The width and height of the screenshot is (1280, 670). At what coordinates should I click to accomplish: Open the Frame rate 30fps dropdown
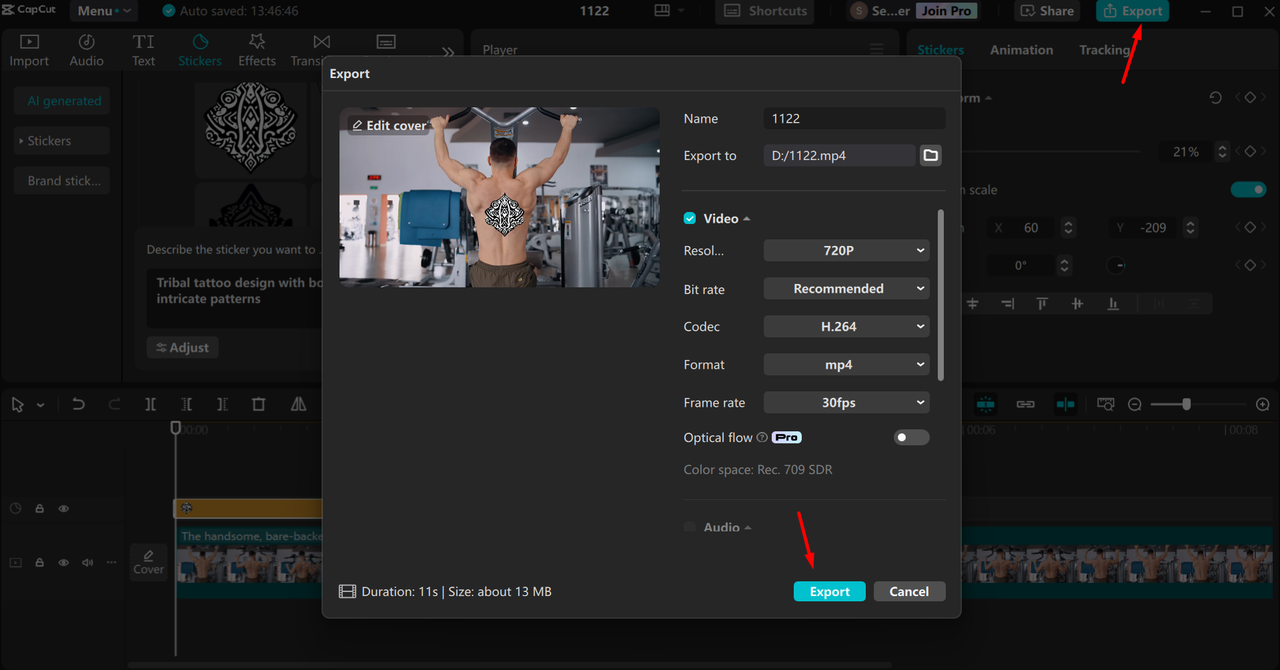846,403
